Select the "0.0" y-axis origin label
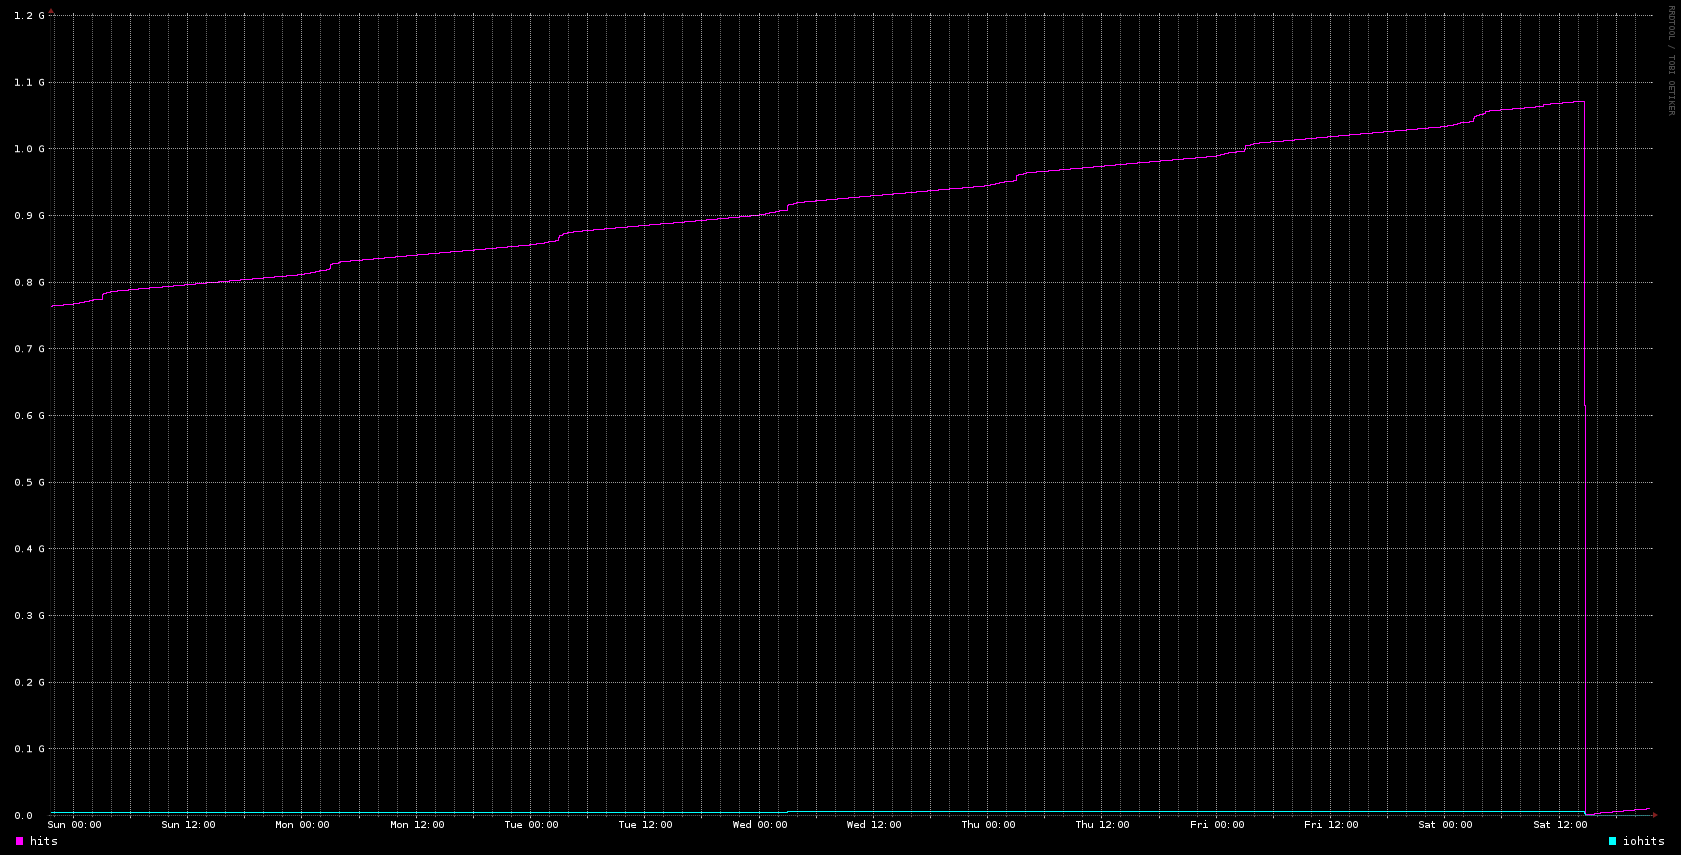This screenshot has height=855, width=1681. coord(23,816)
